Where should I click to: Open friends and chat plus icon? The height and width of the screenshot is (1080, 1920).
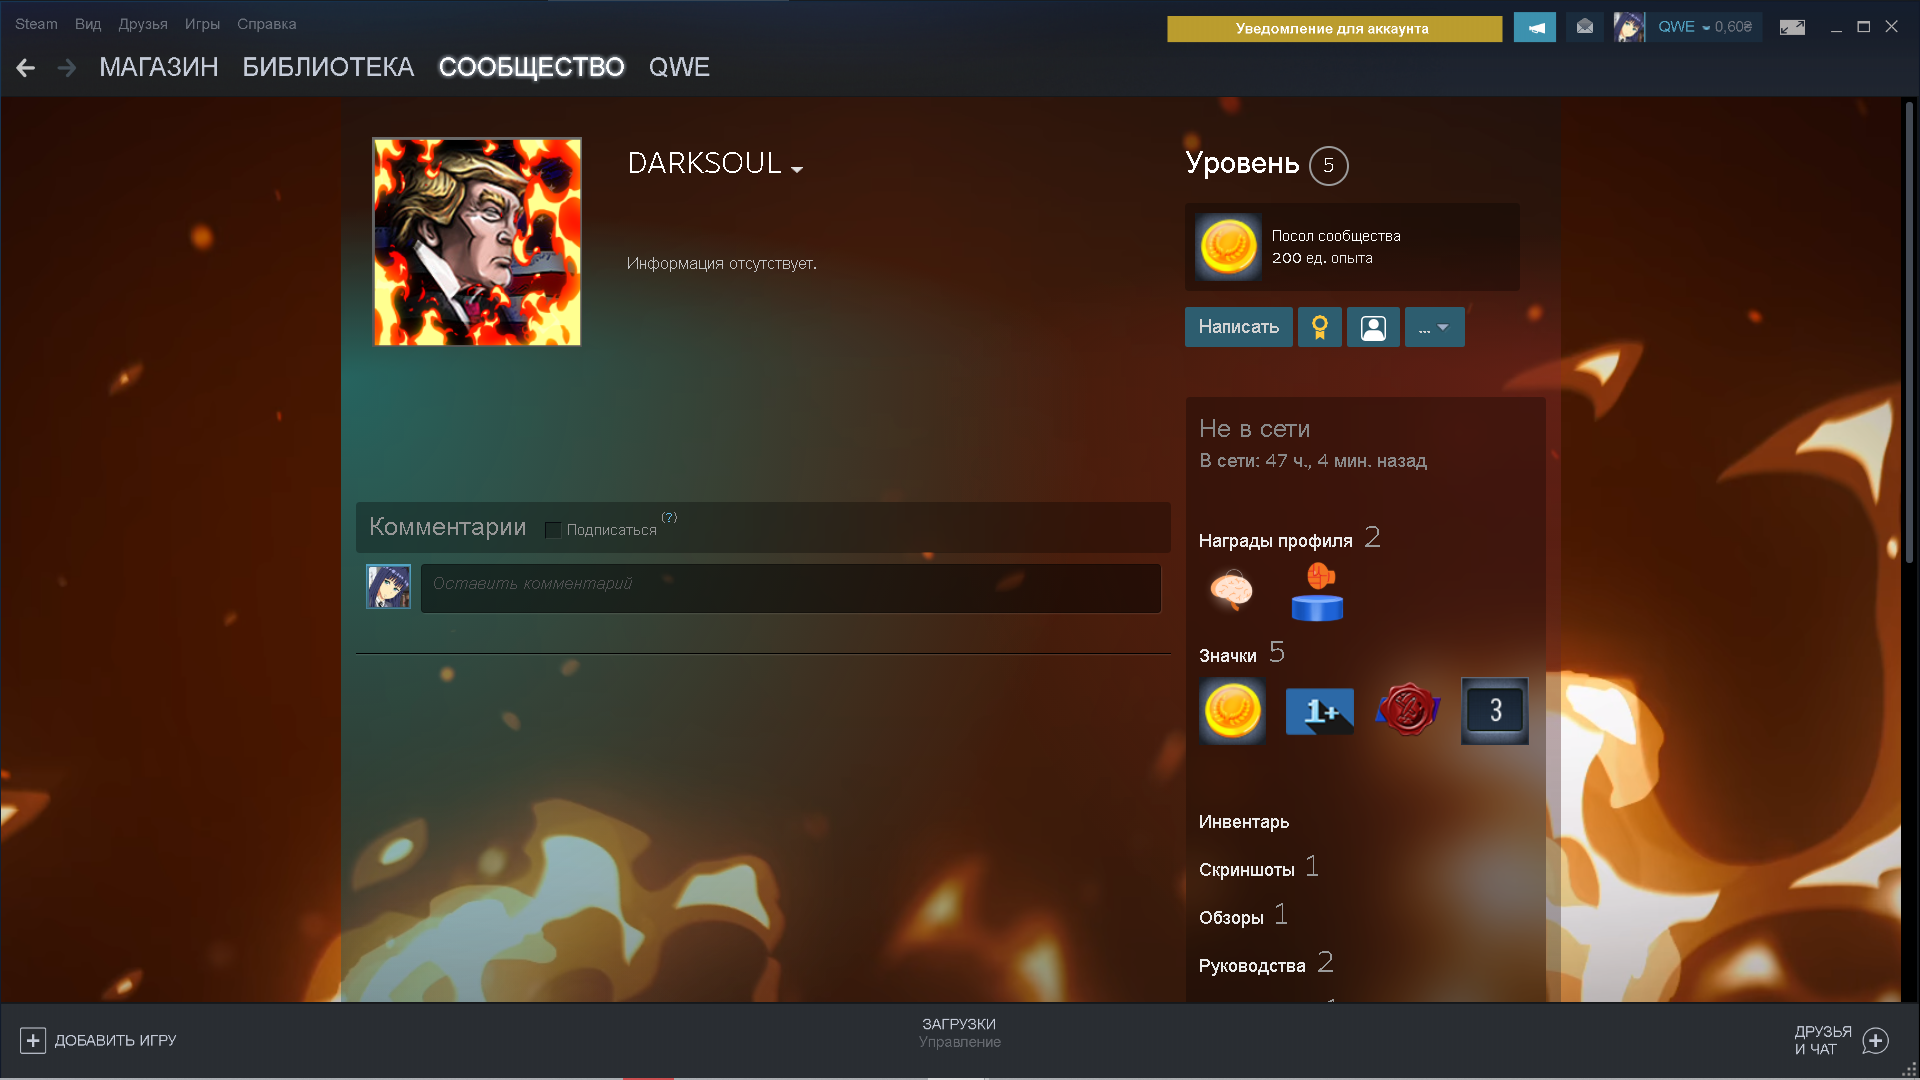pyautogui.click(x=1876, y=1040)
